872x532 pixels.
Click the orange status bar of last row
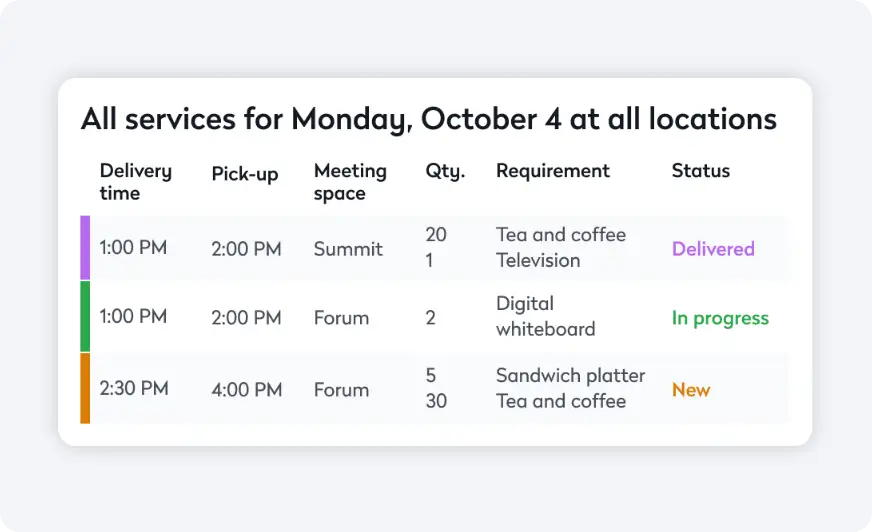(85, 388)
